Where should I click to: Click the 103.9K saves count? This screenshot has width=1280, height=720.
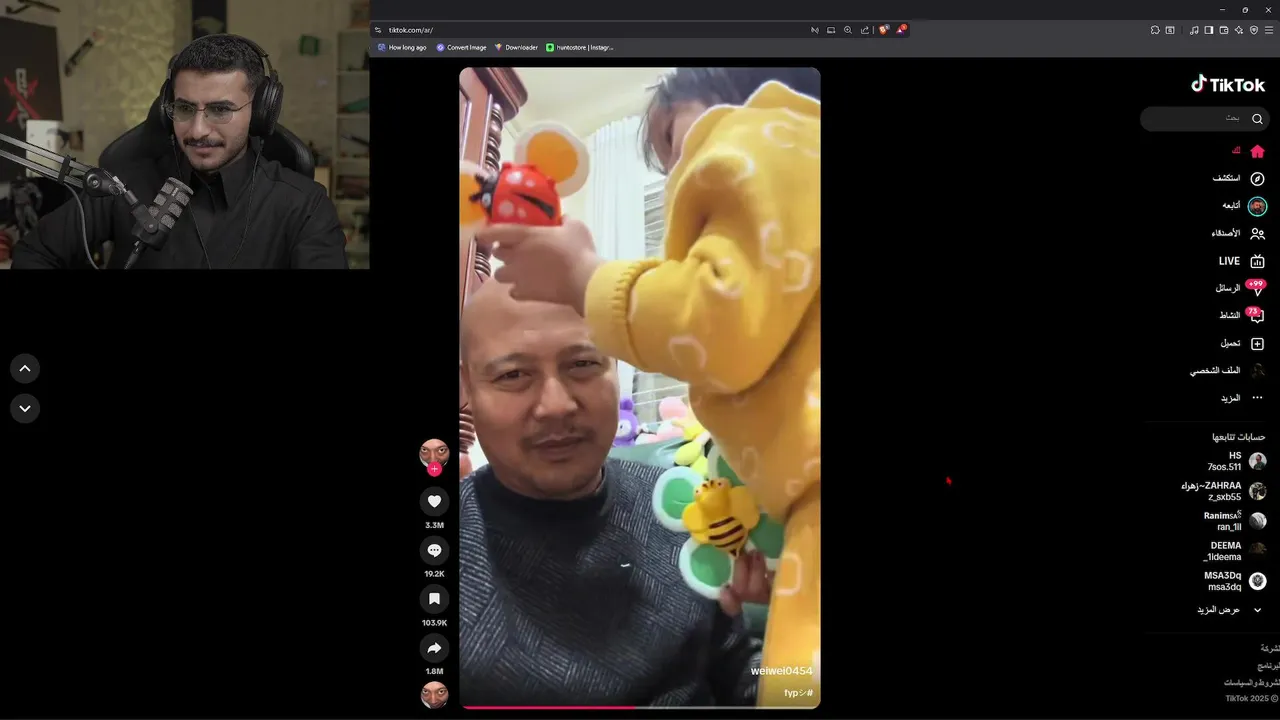pos(434,623)
